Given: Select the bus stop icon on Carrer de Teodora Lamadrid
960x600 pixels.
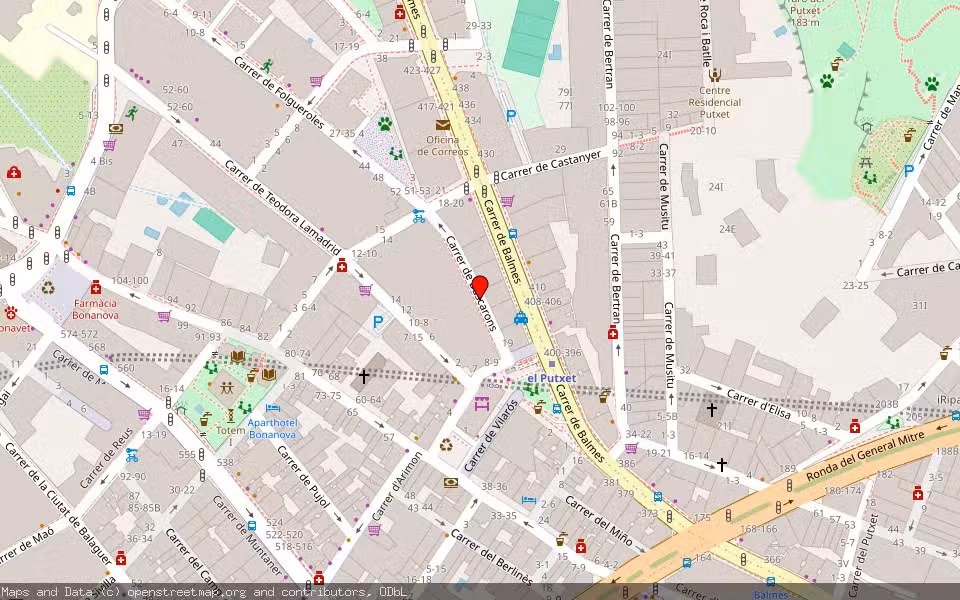Looking at the screenshot, I should point(71,191).
